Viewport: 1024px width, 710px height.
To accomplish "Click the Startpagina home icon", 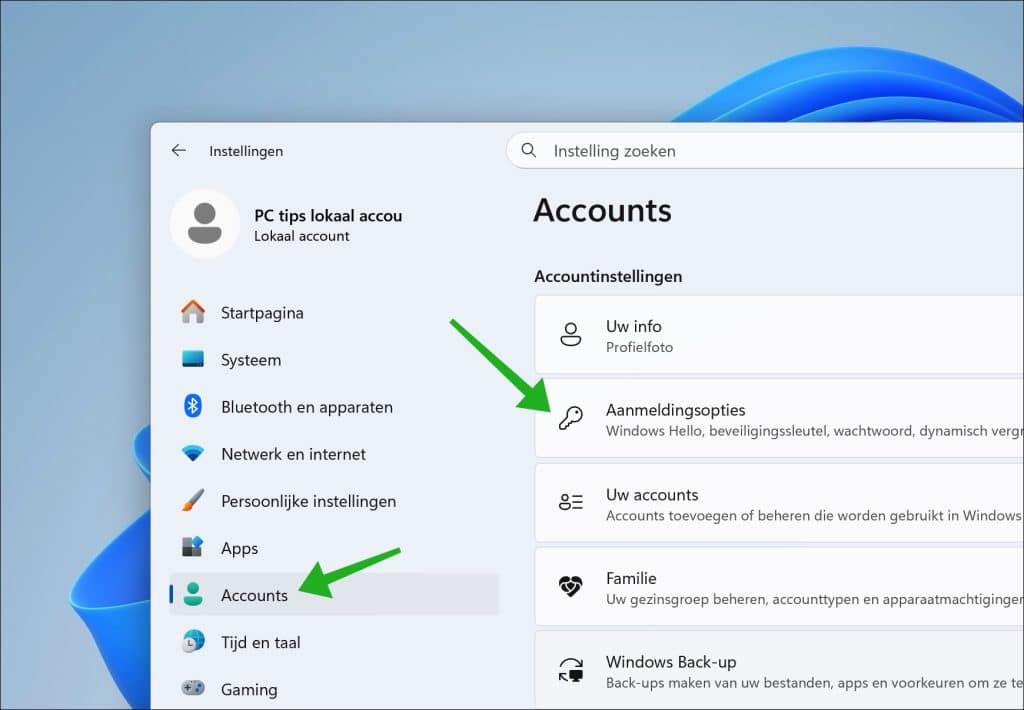I will click(193, 312).
